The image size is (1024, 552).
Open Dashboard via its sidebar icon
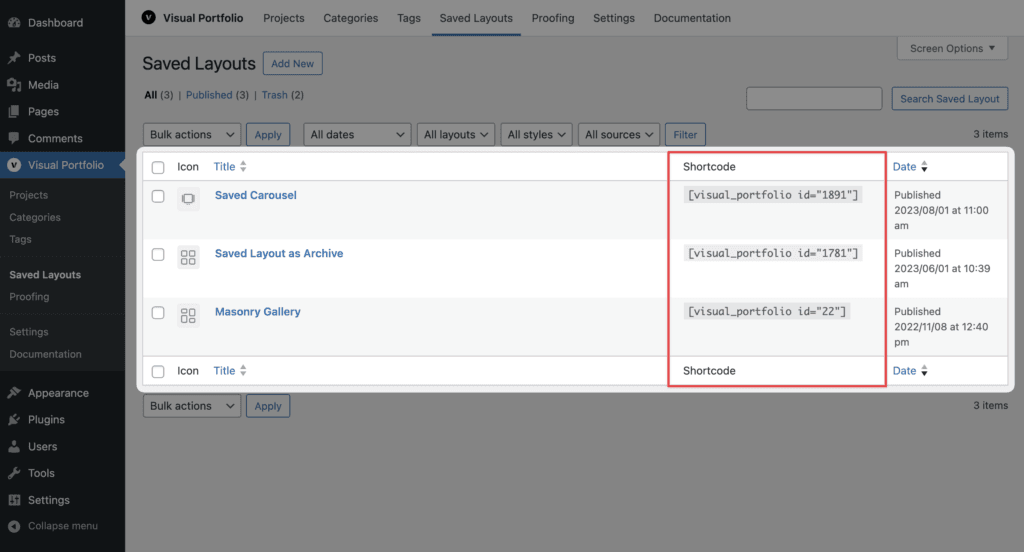14,22
